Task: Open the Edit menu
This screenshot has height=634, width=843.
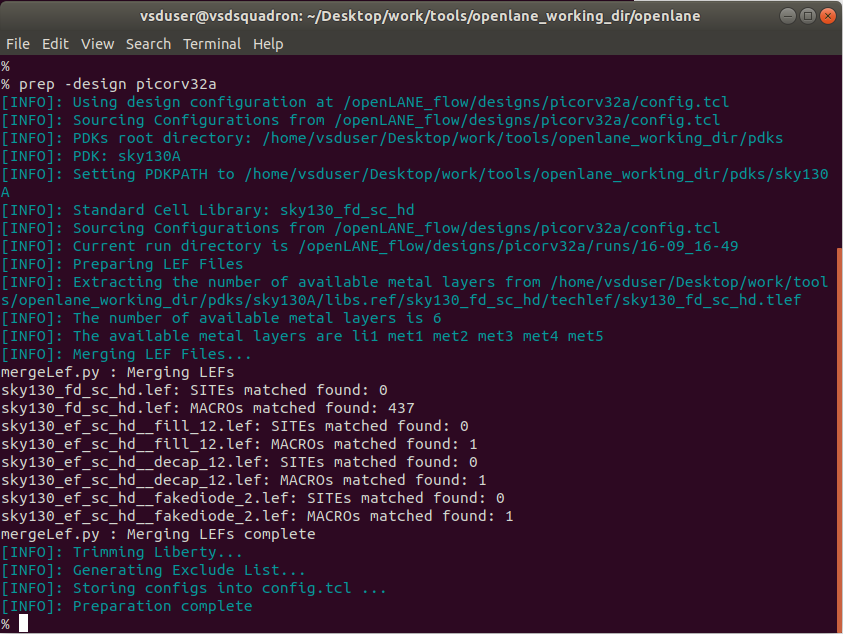Action: (55, 44)
